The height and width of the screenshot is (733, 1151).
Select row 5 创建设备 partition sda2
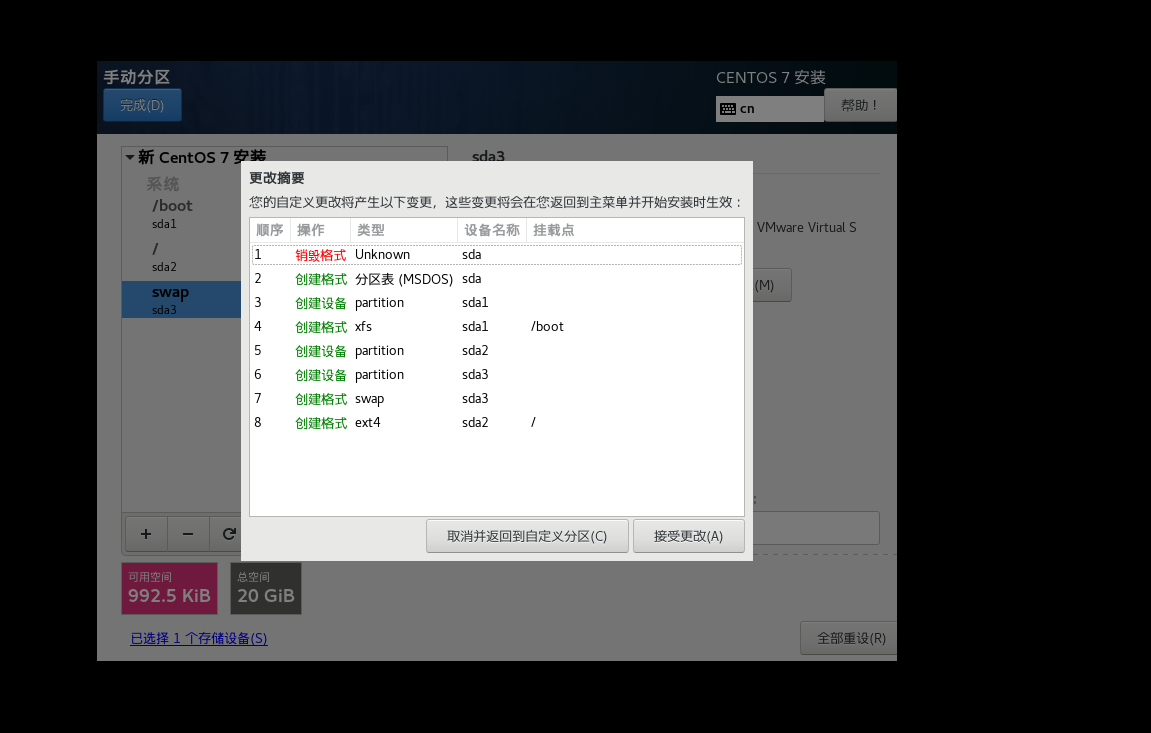tap(497, 351)
